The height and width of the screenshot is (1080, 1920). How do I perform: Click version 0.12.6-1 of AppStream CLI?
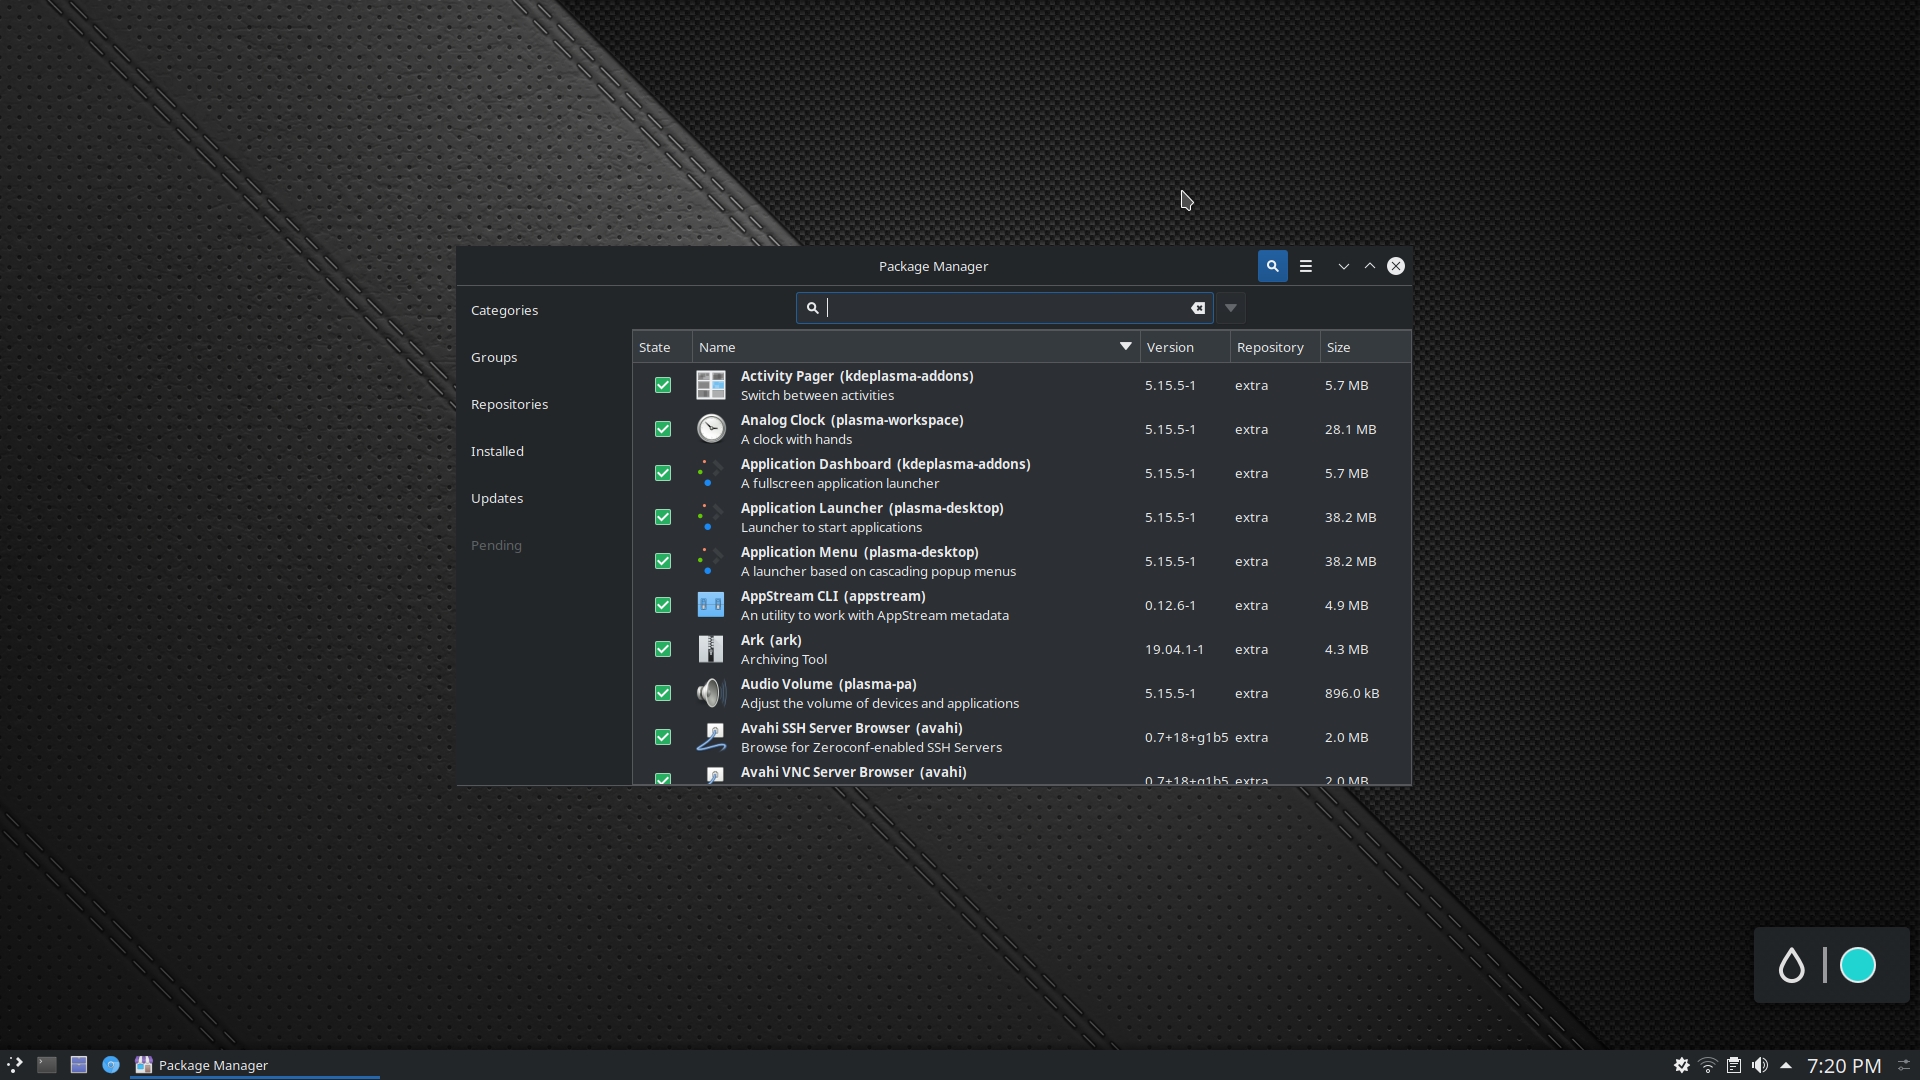pyautogui.click(x=1170, y=605)
